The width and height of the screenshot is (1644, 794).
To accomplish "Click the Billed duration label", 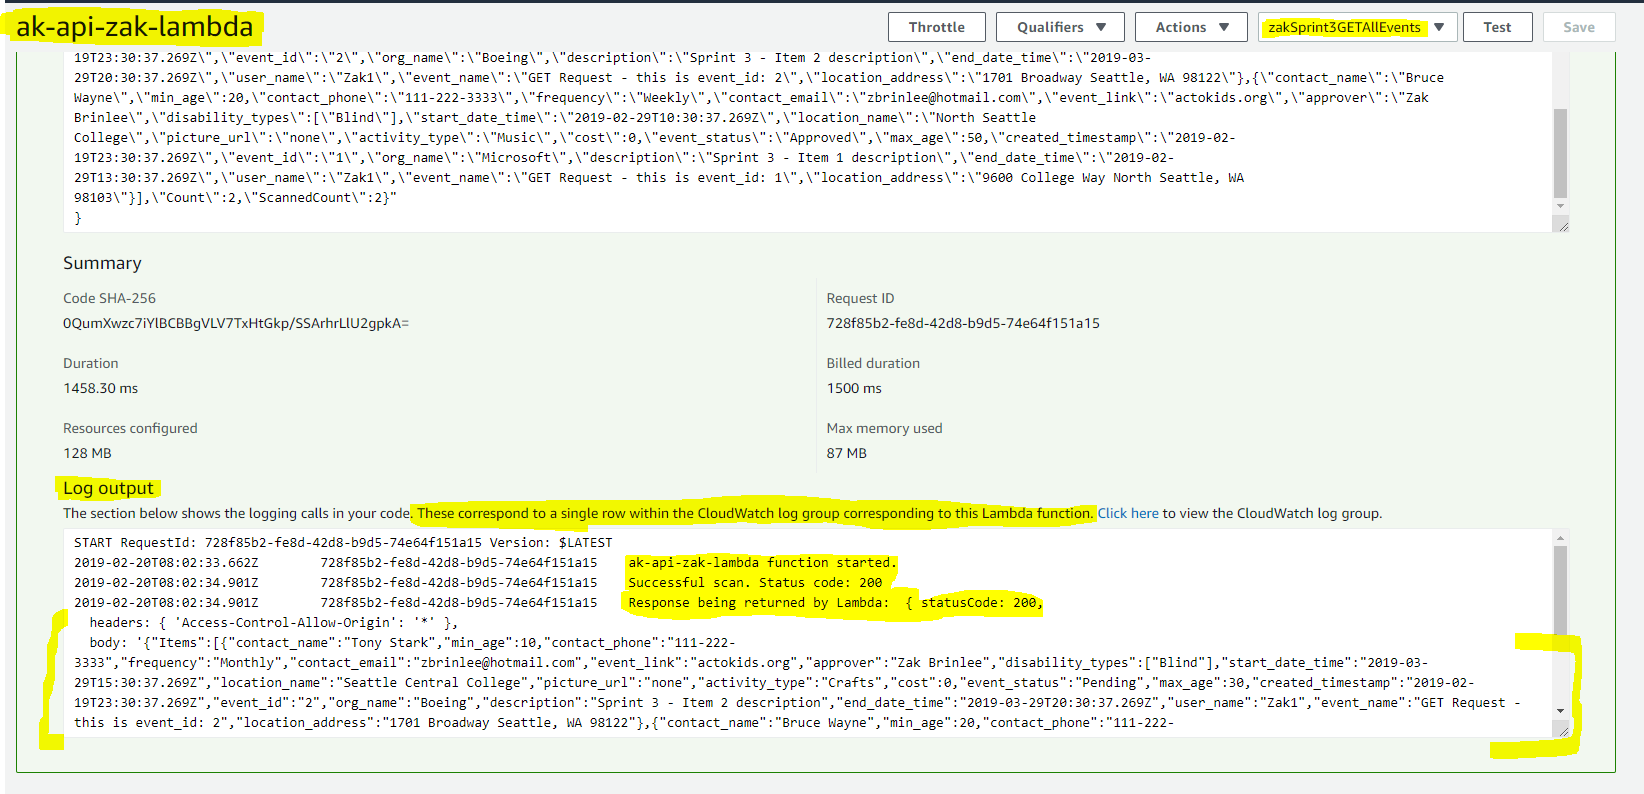I will [x=873, y=363].
